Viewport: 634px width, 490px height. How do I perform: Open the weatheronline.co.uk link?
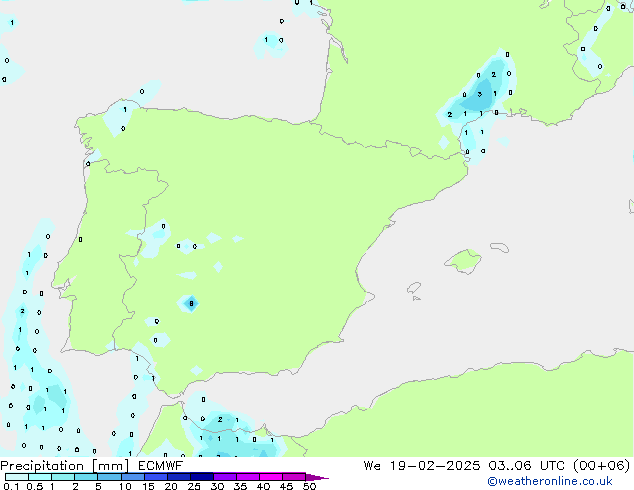pos(550,481)
